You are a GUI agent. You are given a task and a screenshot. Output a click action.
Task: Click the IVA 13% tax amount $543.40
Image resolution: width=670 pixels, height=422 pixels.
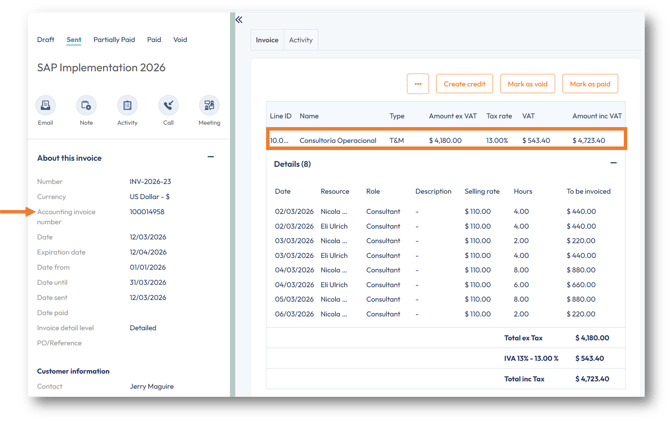[590, 358]
